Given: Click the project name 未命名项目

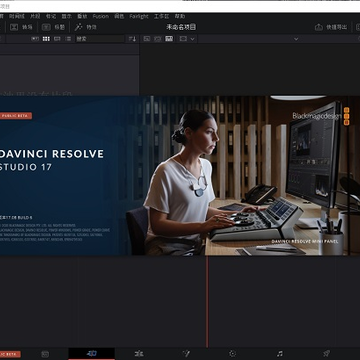Looking at the screenshot, I should tap(181, 27).
